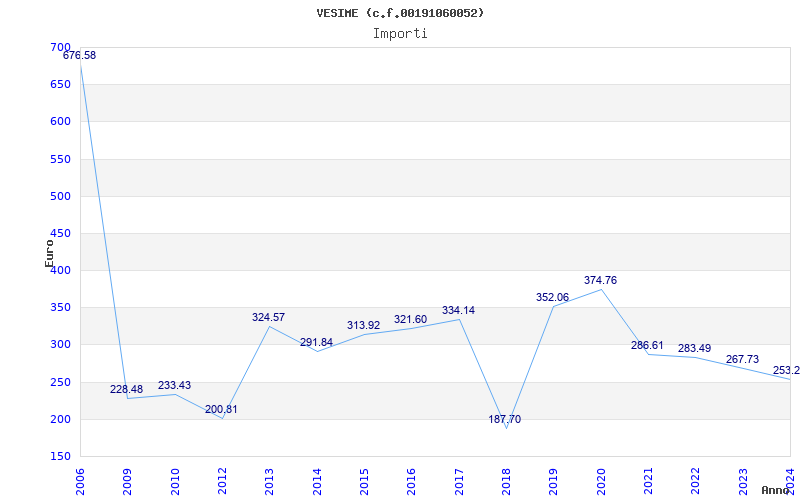Click the 500 y-axis tick label

click(60, 196)
